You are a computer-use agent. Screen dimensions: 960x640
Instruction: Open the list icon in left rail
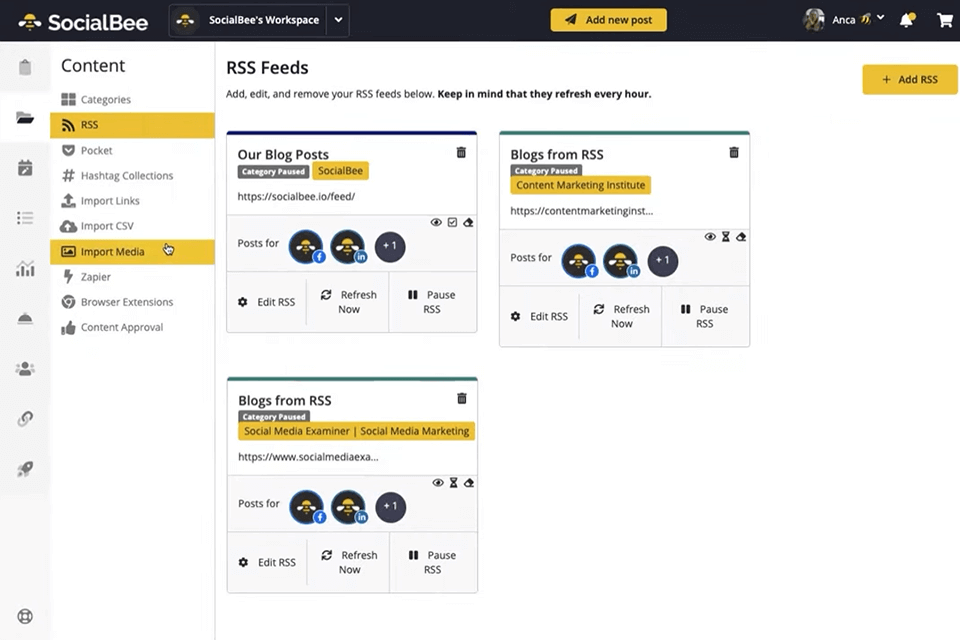click(25, 218)
